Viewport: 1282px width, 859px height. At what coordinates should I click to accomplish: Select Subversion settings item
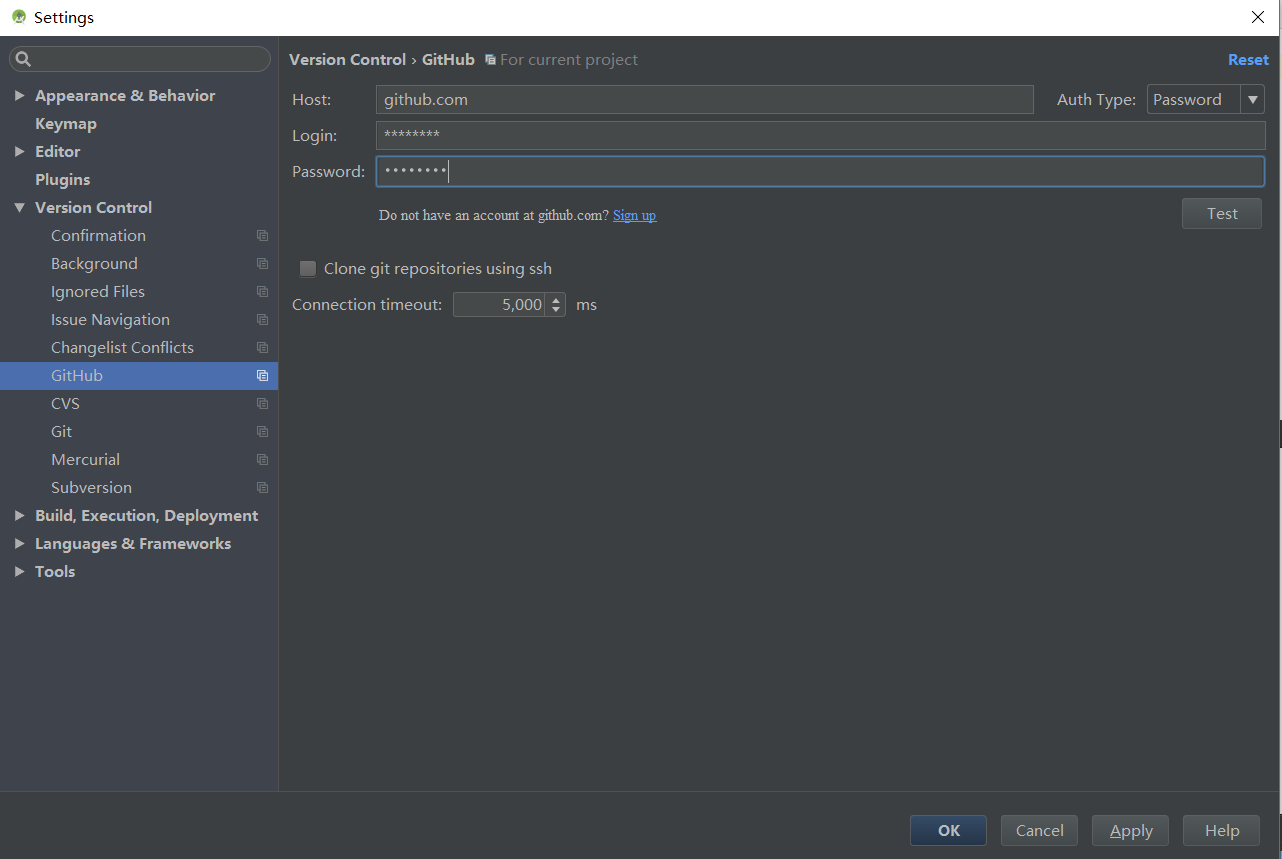click(91, 488)
